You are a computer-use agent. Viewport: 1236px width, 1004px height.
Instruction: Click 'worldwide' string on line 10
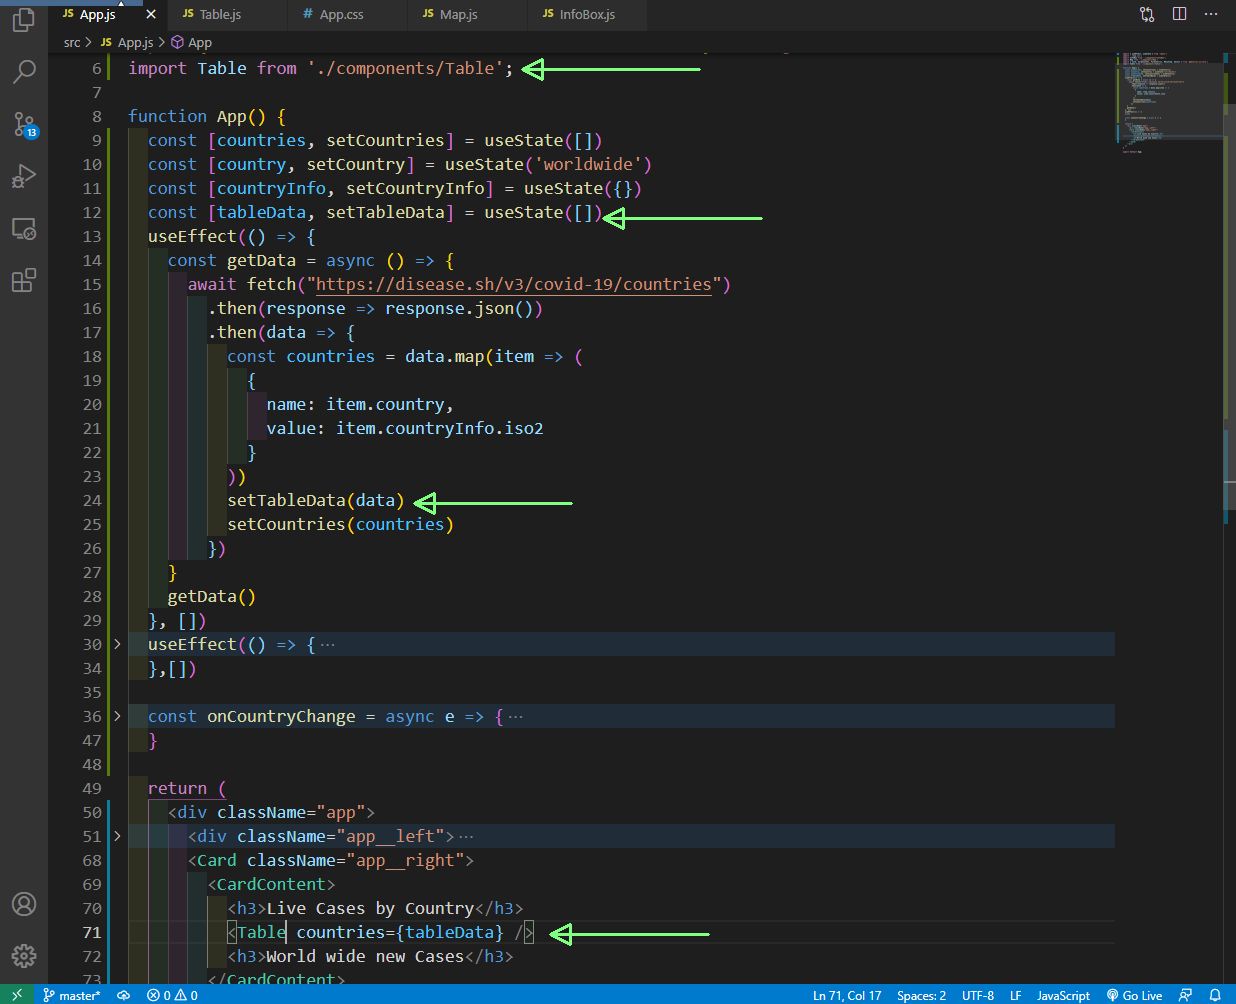pyautogui.click(x=593, y=164)
